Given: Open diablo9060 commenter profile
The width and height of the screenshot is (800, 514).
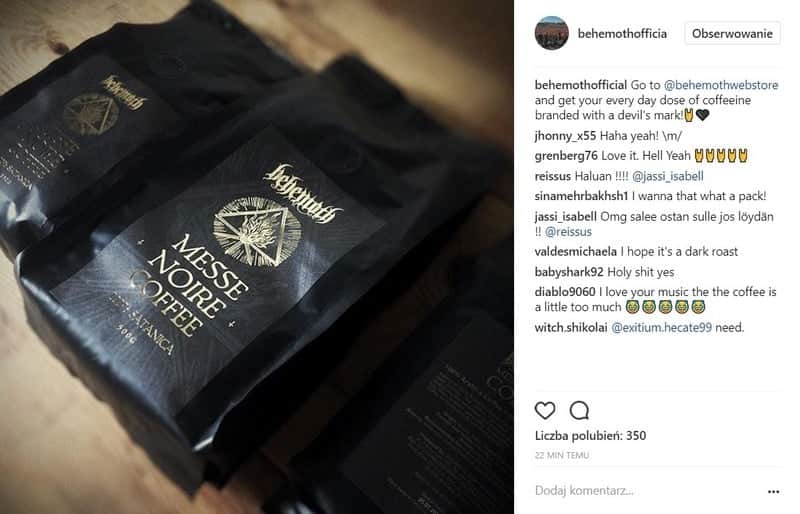Looking at the screenshot, I should 565,292.
